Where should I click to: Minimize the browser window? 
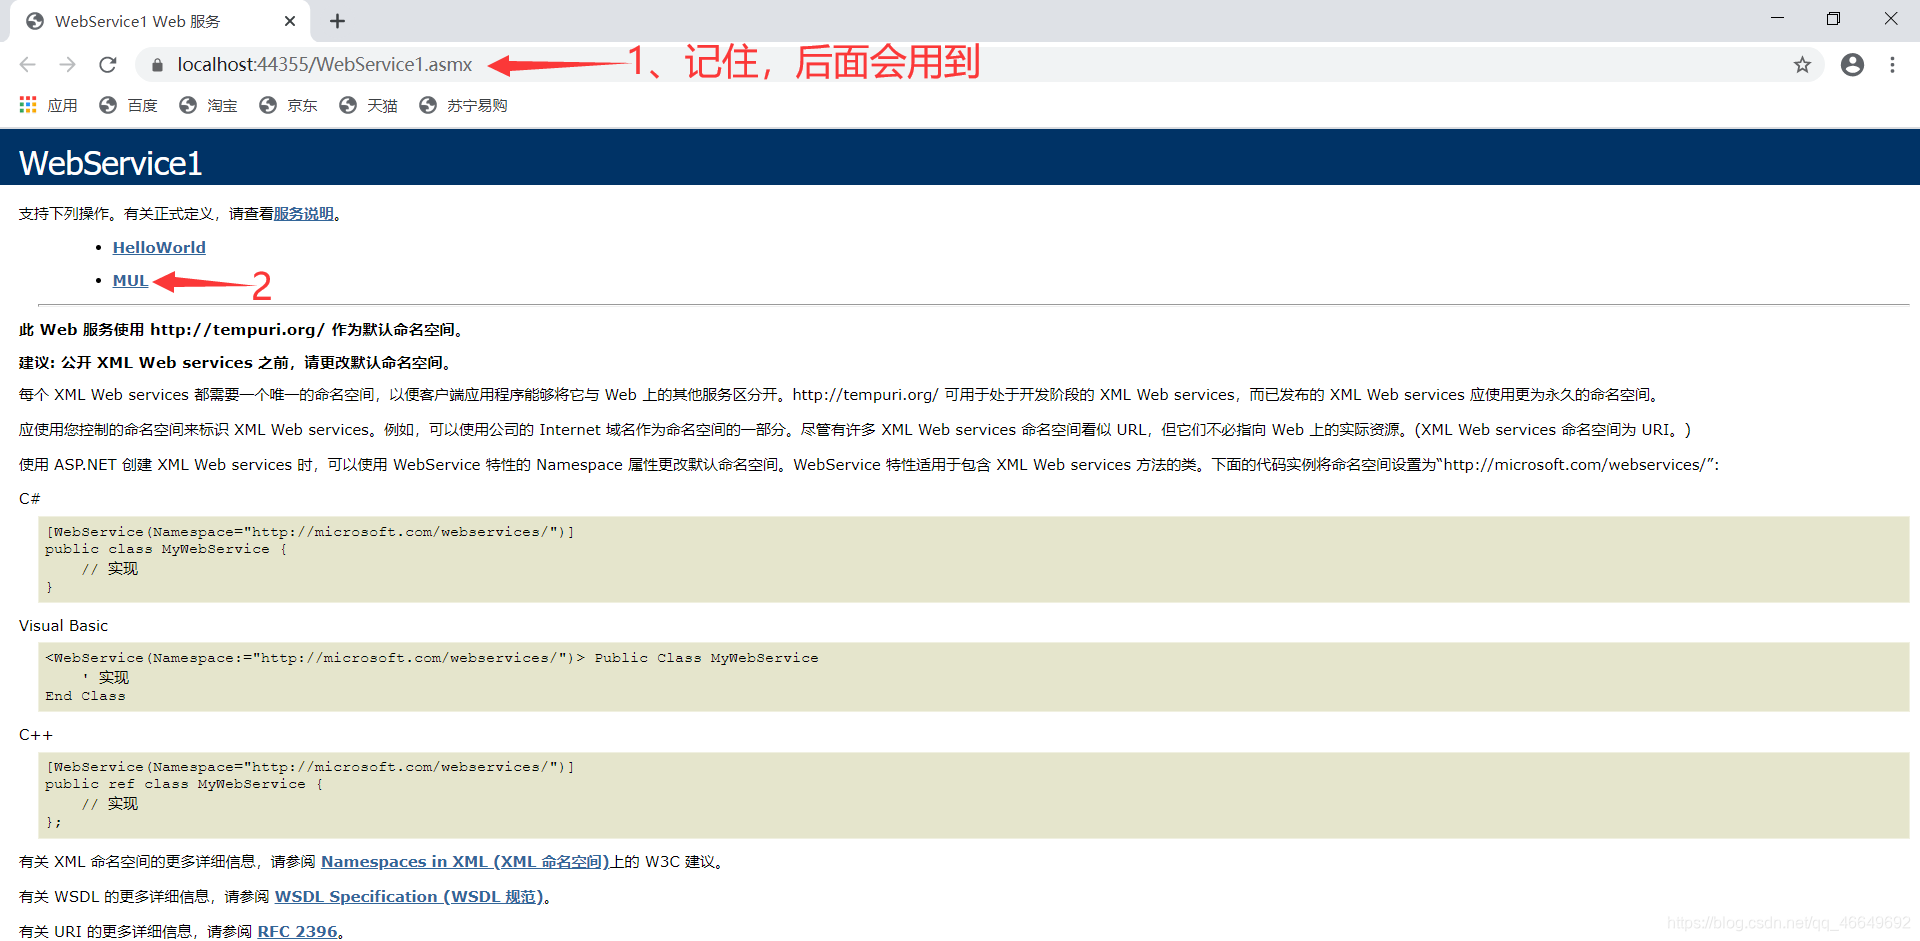pyautogui.click(x=1777, y=19)
